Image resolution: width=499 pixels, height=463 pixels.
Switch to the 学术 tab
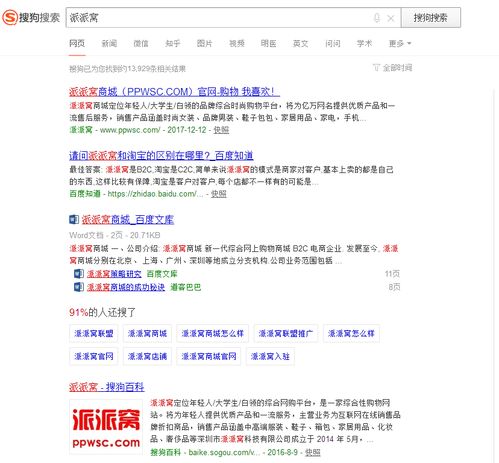tap(364, 43)
